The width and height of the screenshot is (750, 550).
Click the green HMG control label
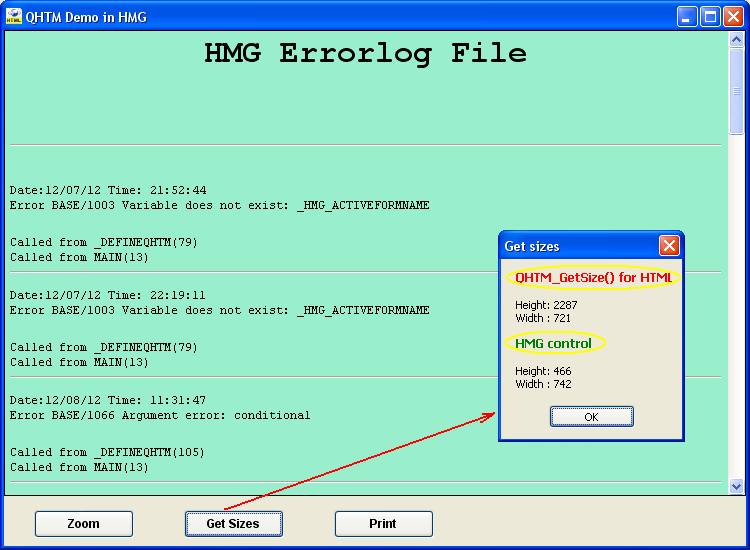[553, 343]
